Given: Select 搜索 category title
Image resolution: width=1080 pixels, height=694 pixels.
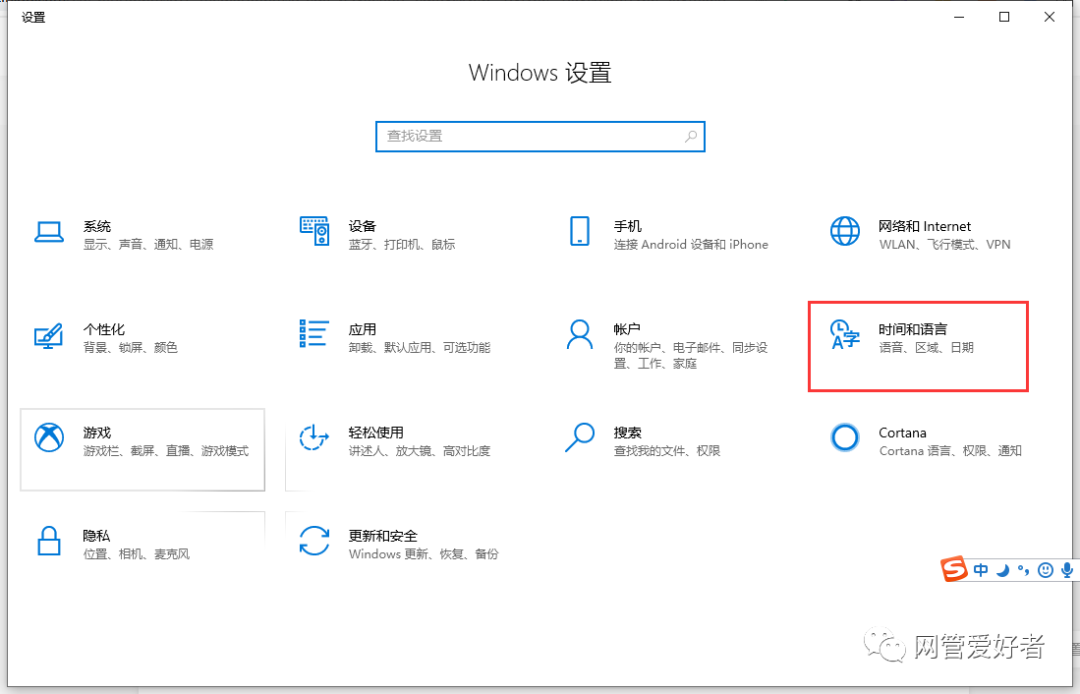Looking at the screenshot, I should (627, 432).
